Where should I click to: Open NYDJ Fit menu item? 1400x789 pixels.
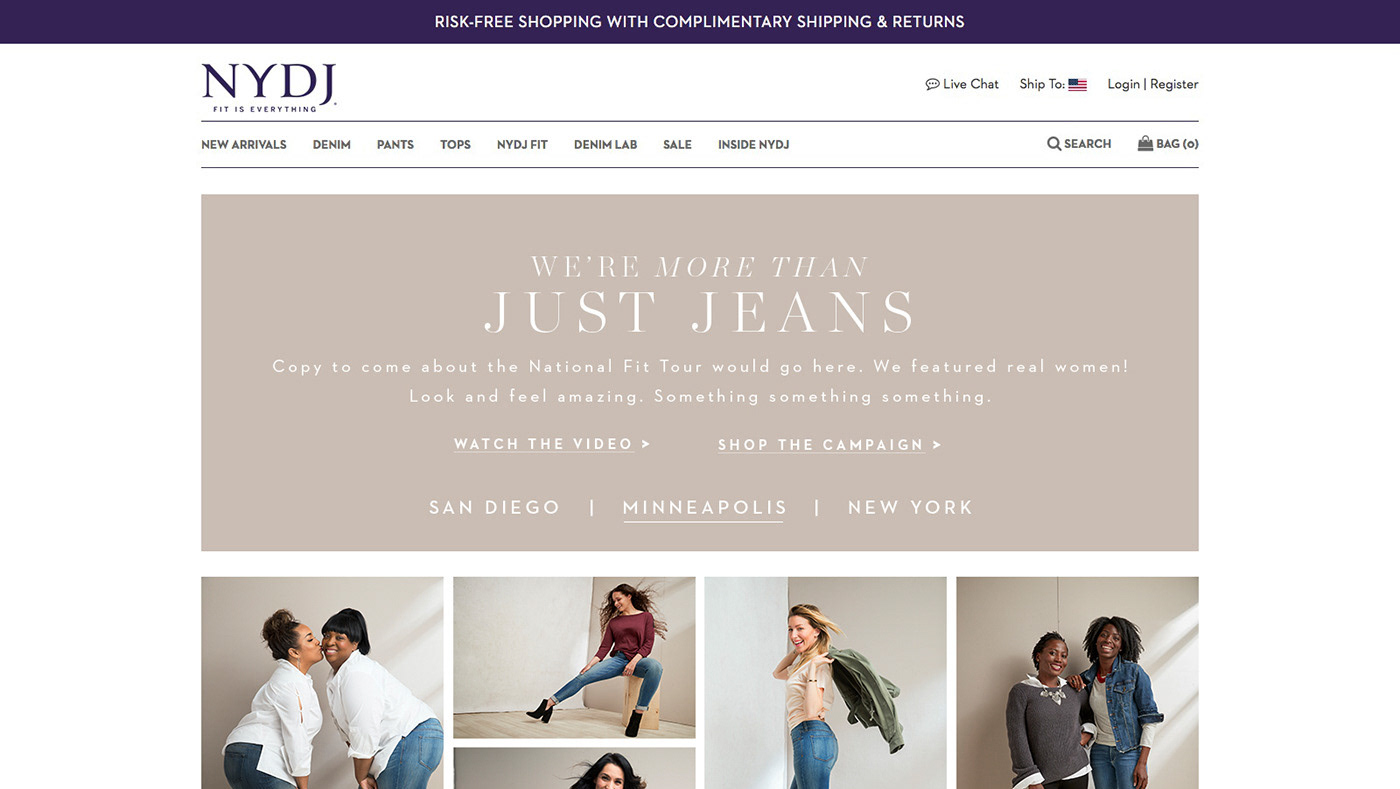coord(522,145)
